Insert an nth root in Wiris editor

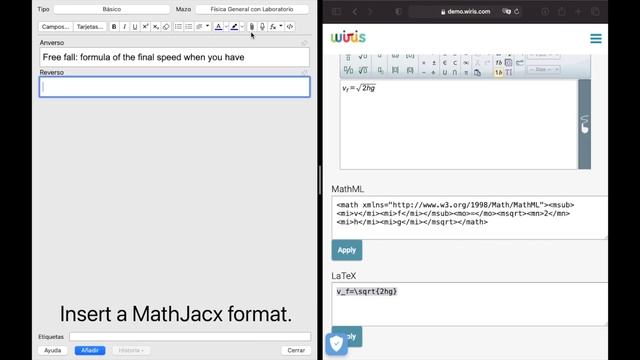363,70
